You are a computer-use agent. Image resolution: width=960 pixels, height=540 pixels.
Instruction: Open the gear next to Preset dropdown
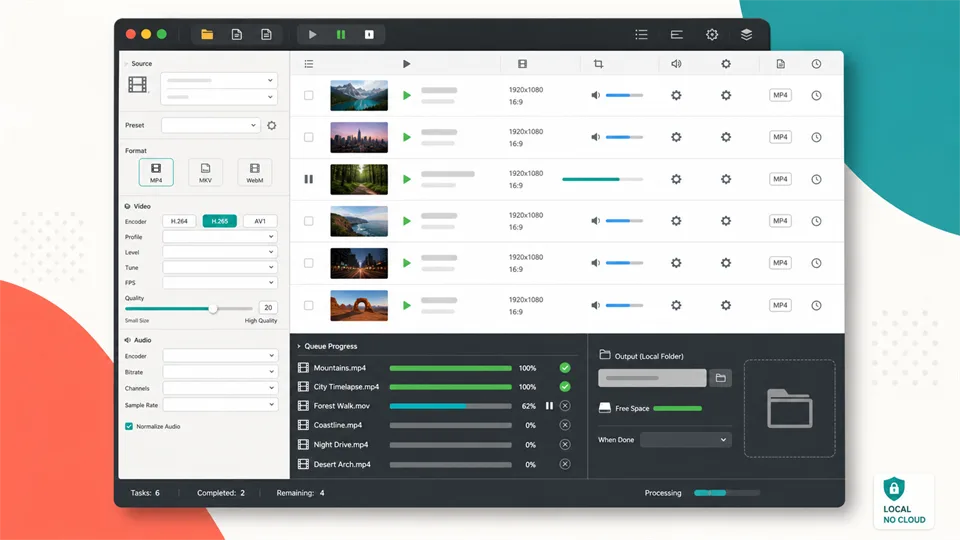click(272, 126)
